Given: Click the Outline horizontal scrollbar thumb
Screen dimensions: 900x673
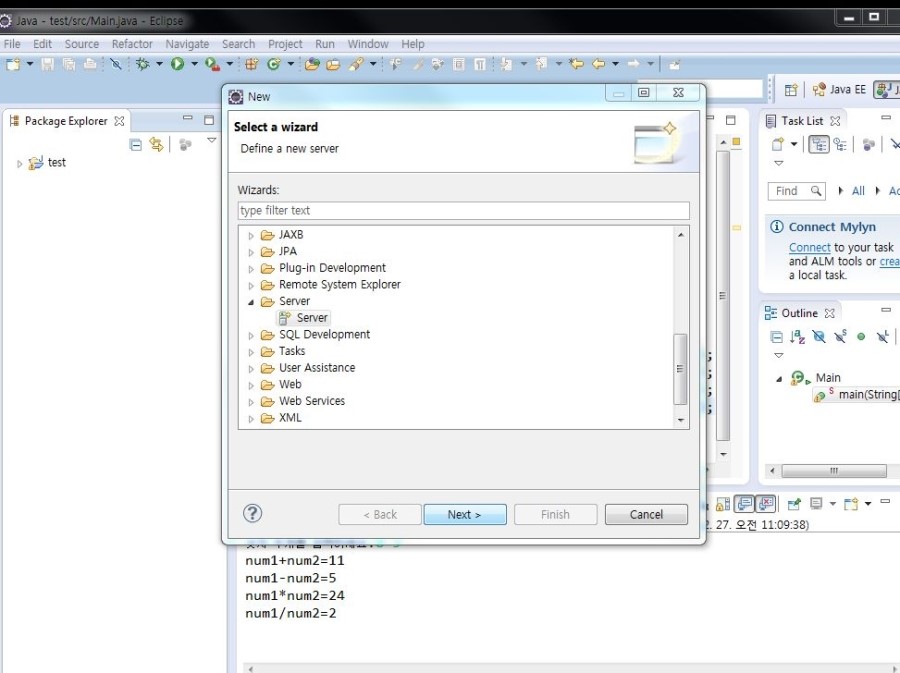Looking at the screenshot, I should 834,471.
